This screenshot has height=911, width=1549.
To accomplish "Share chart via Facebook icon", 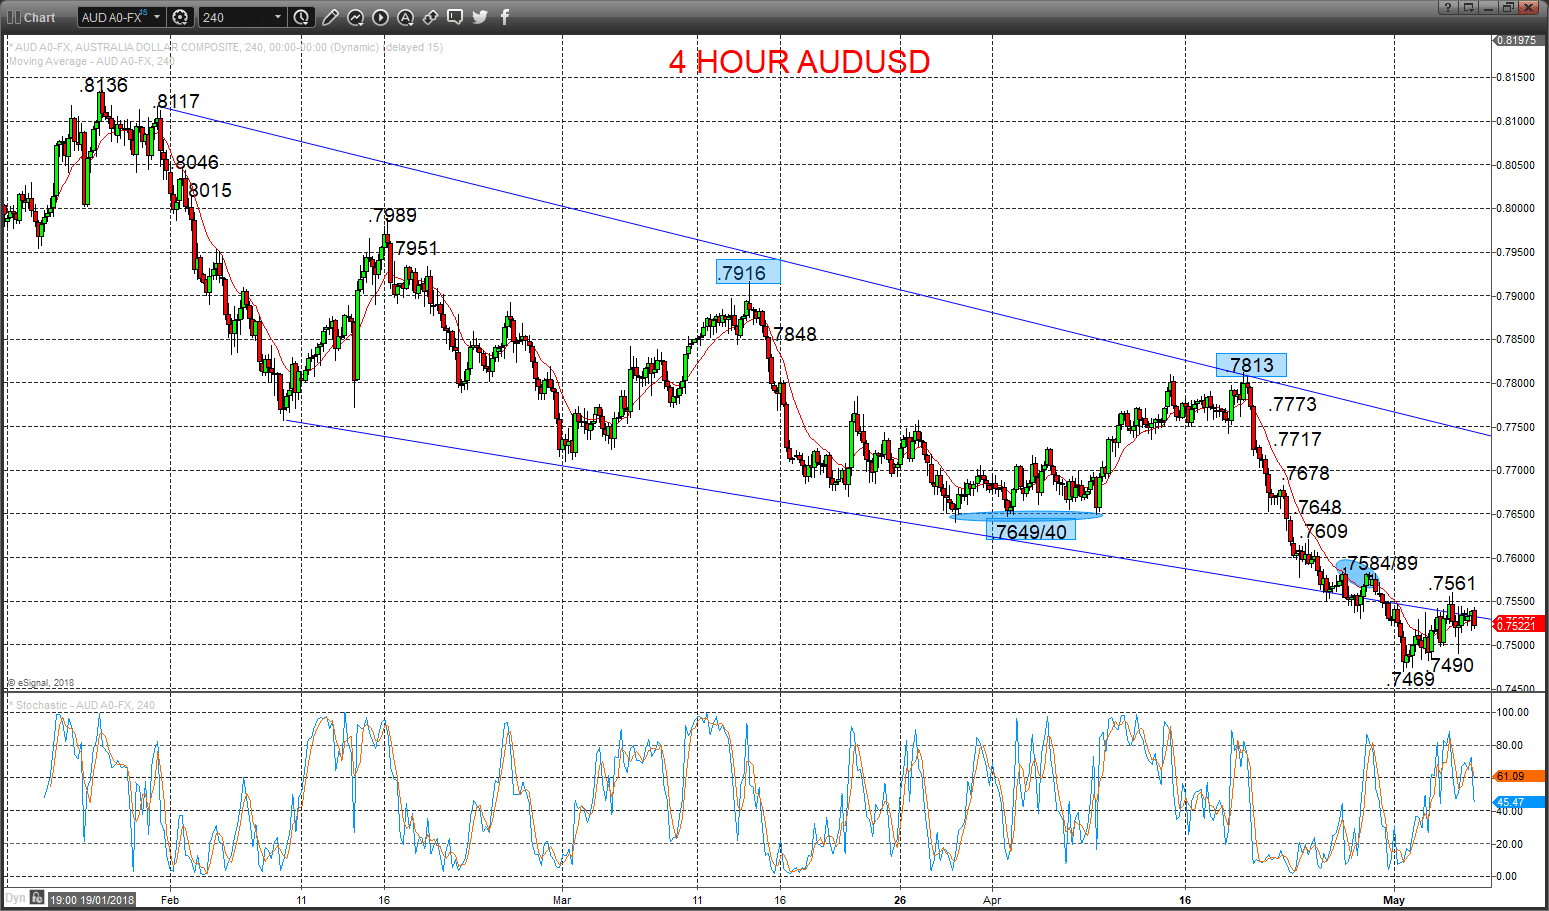I will [x=505, y=17].
